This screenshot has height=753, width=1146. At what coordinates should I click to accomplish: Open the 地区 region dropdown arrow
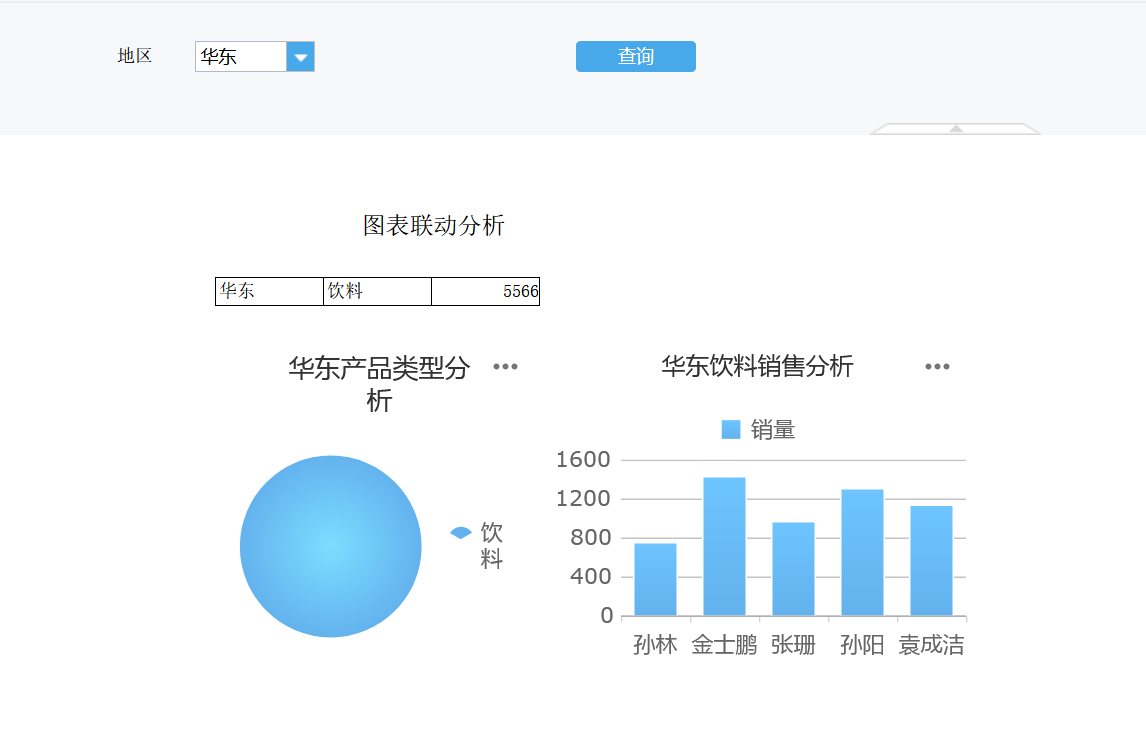tap(301, 57)
